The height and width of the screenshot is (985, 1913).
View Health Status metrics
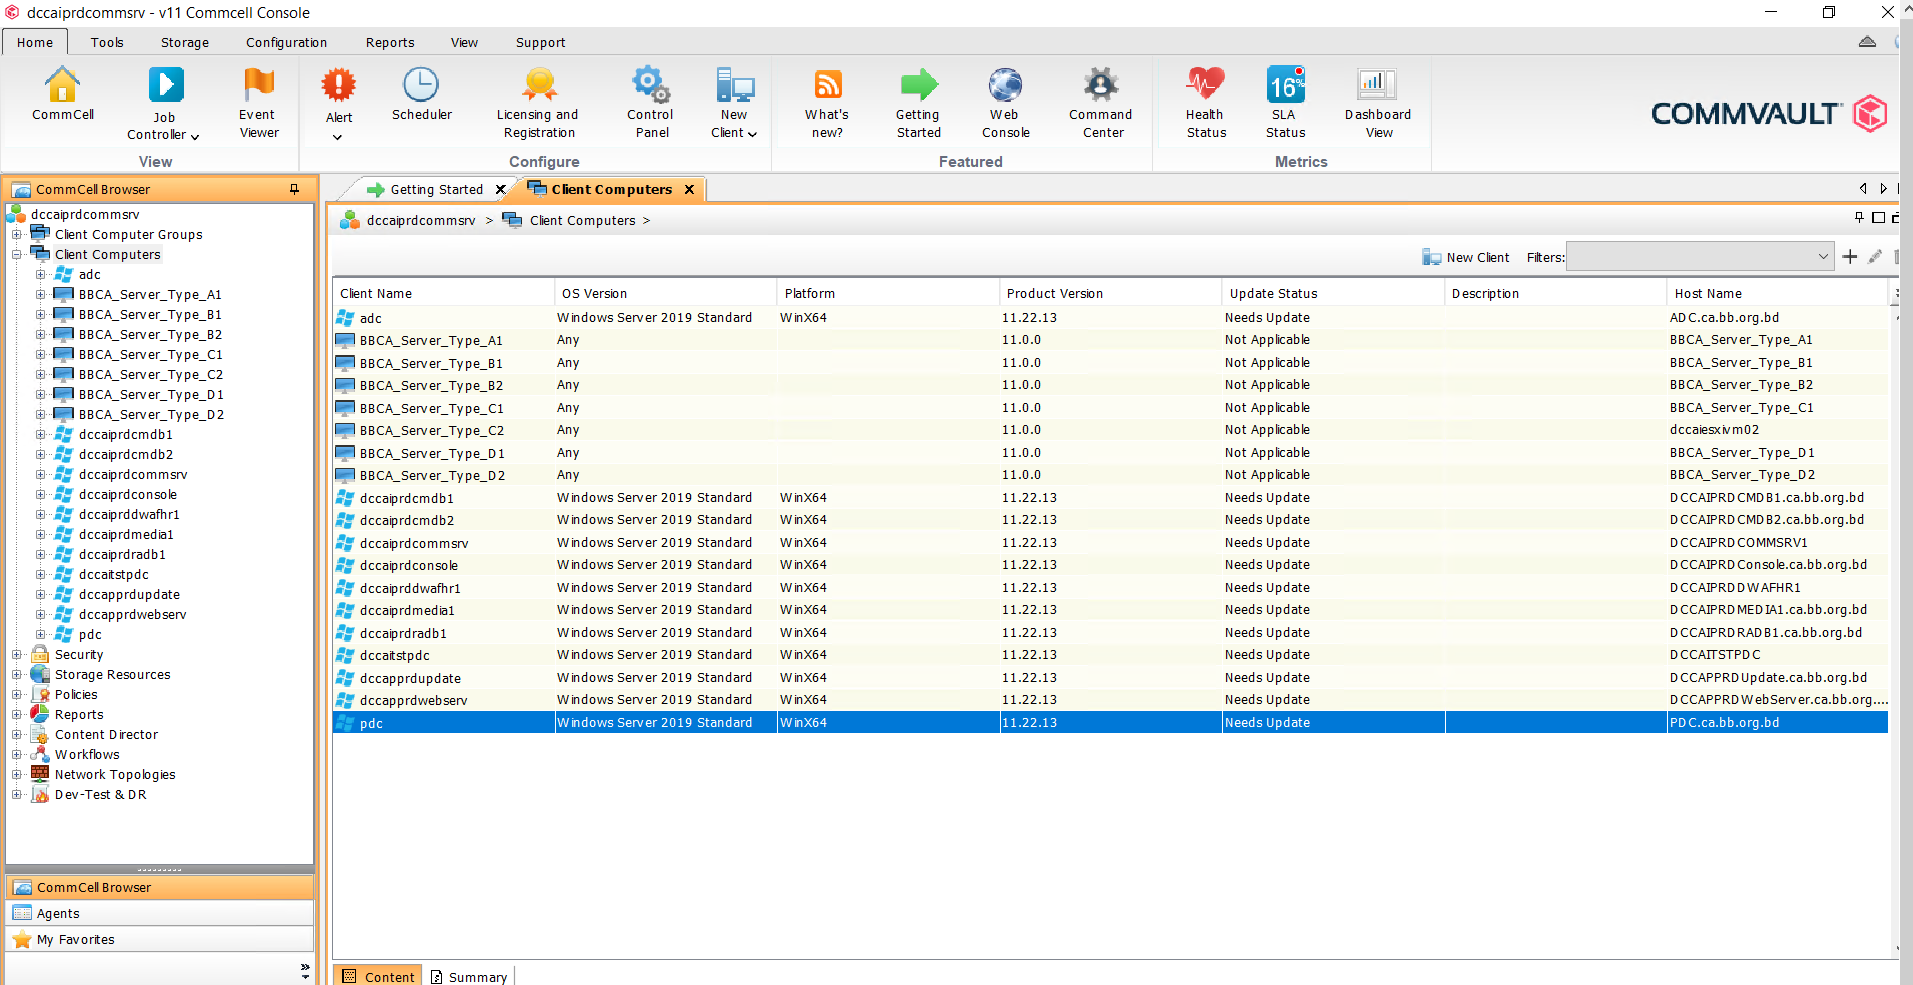click(x=1206, y=103)
